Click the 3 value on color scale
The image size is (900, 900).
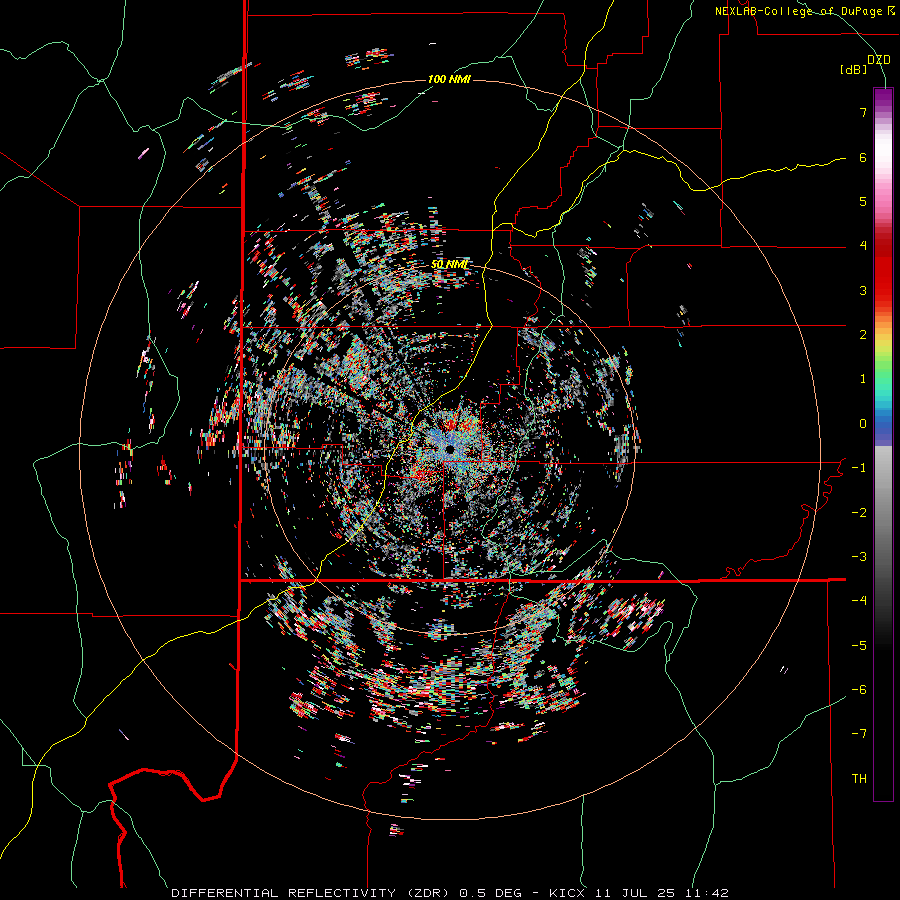click(863, 290)
